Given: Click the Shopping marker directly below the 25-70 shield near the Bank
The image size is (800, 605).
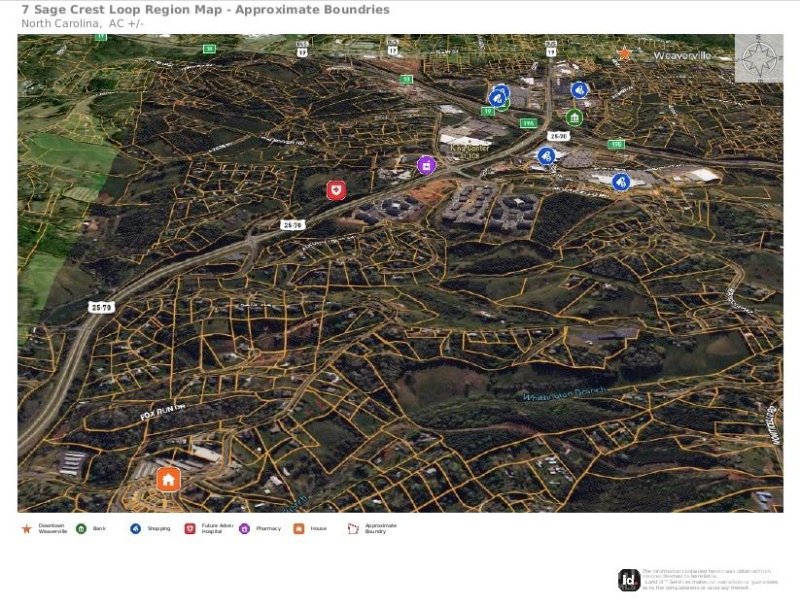Looking at the screenshot, I should 546,156.
